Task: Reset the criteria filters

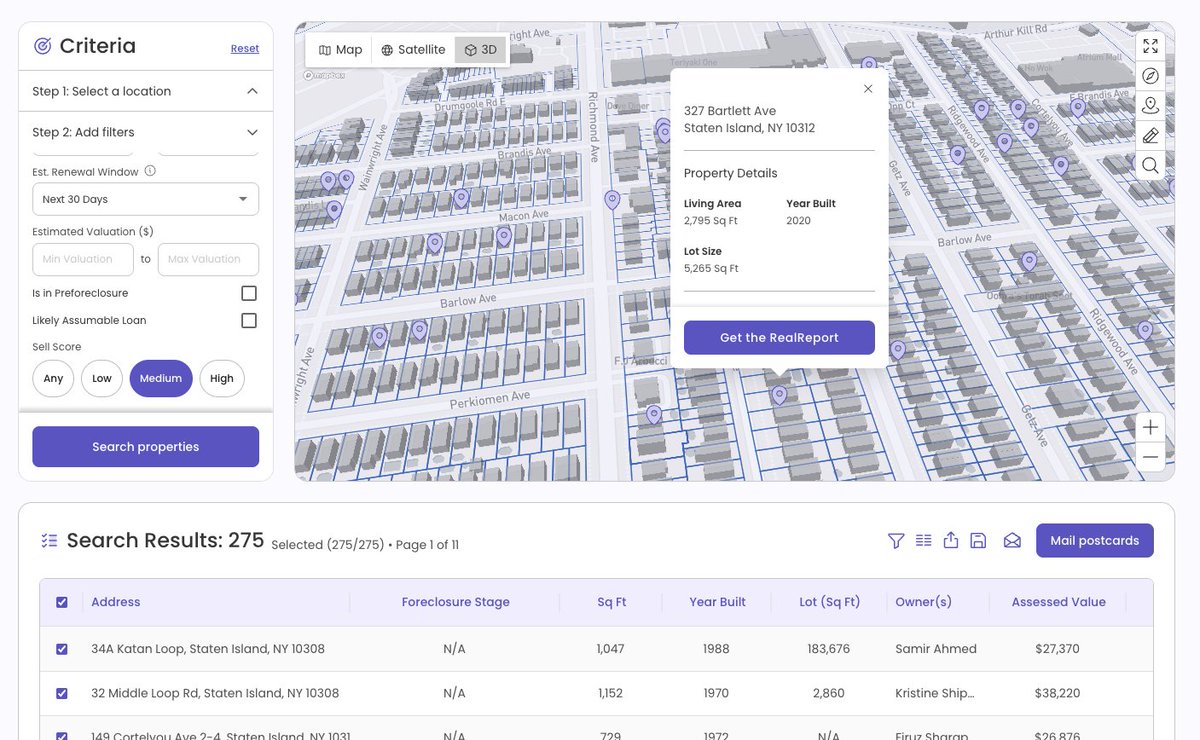Action: [x=245, y=48]
